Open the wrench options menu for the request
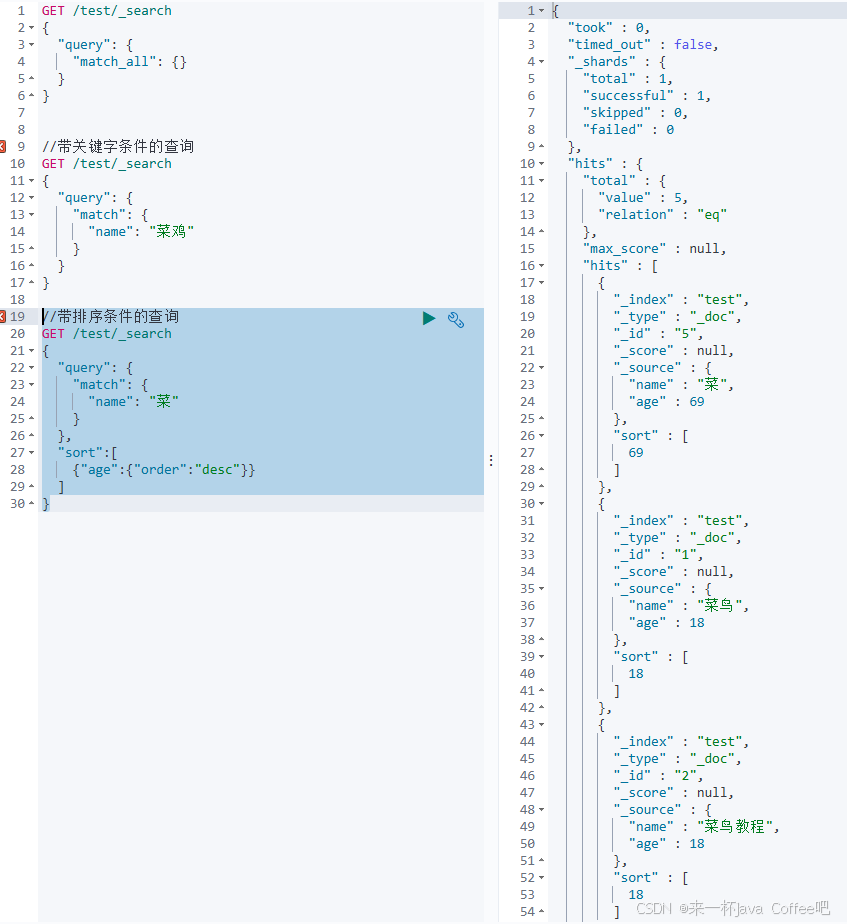847x924 pixels. [x=456, y=319]
